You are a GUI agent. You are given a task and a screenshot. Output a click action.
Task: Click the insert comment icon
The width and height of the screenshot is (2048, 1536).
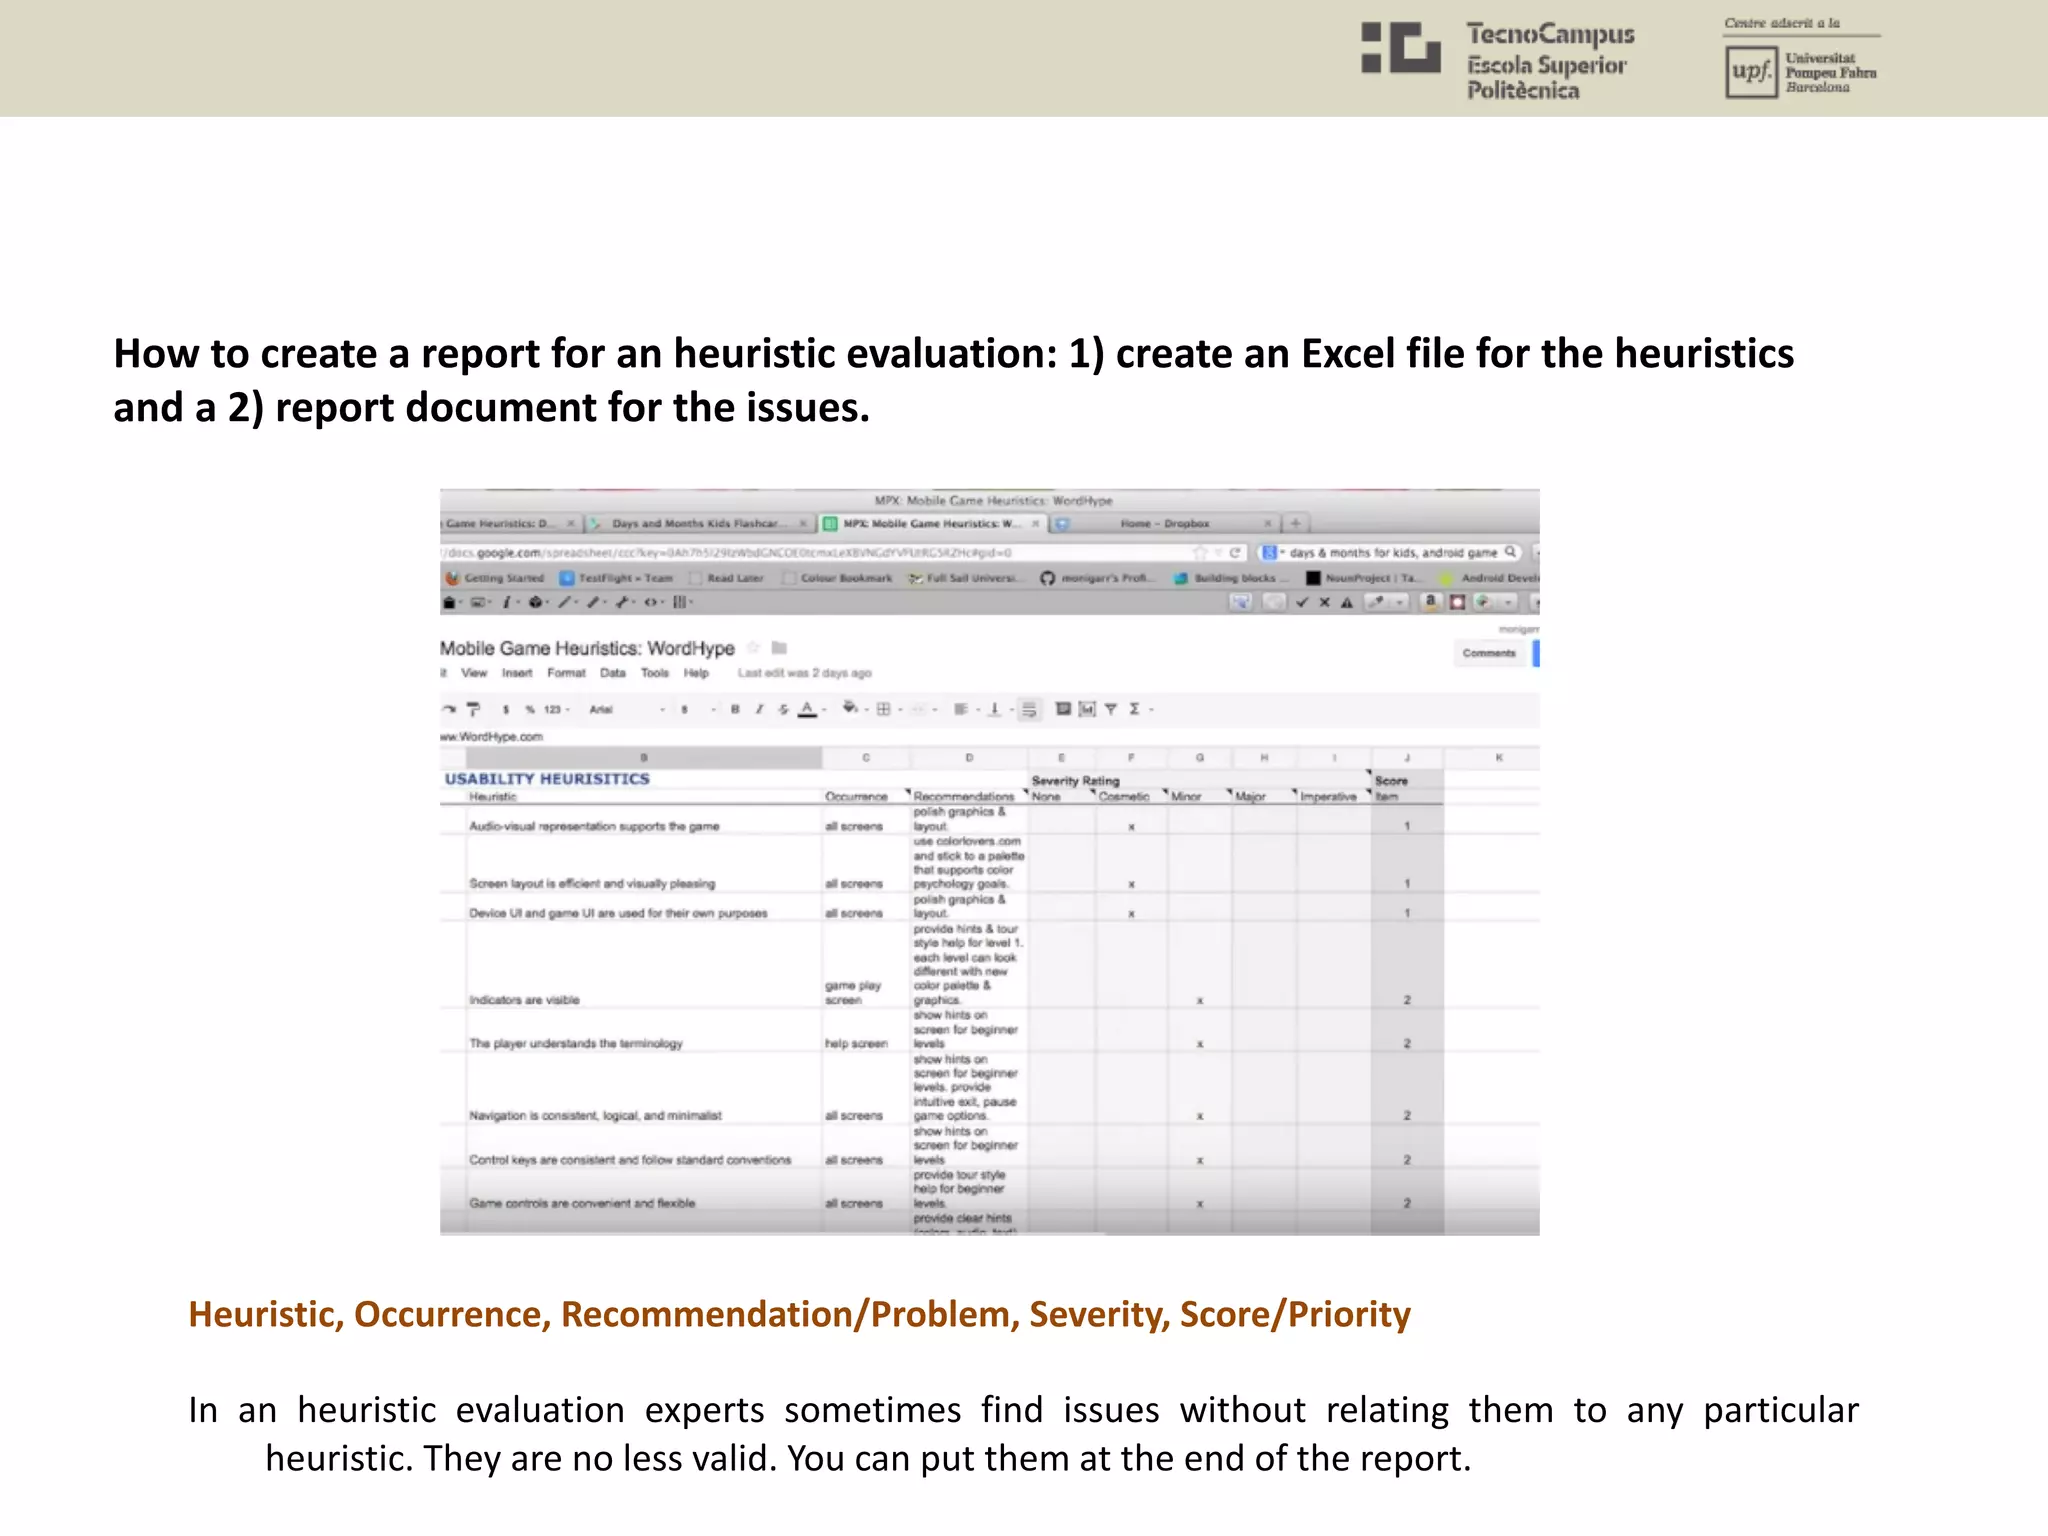1063,709
